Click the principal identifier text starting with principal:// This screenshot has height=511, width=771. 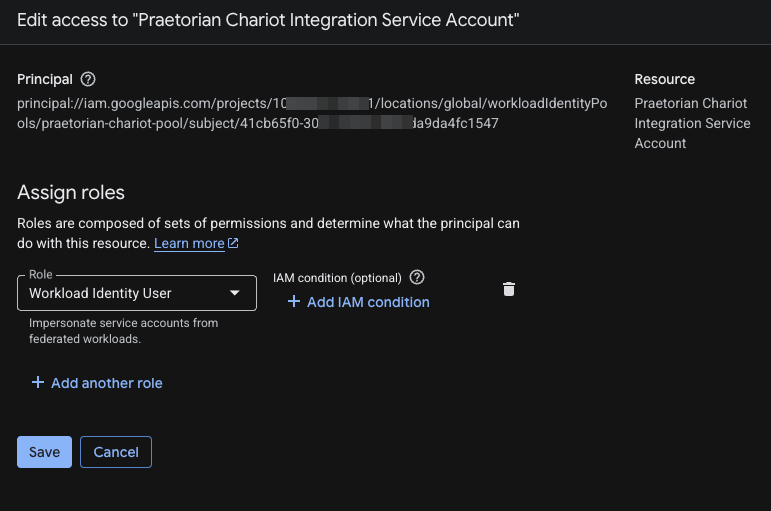[x=312, y=113]
